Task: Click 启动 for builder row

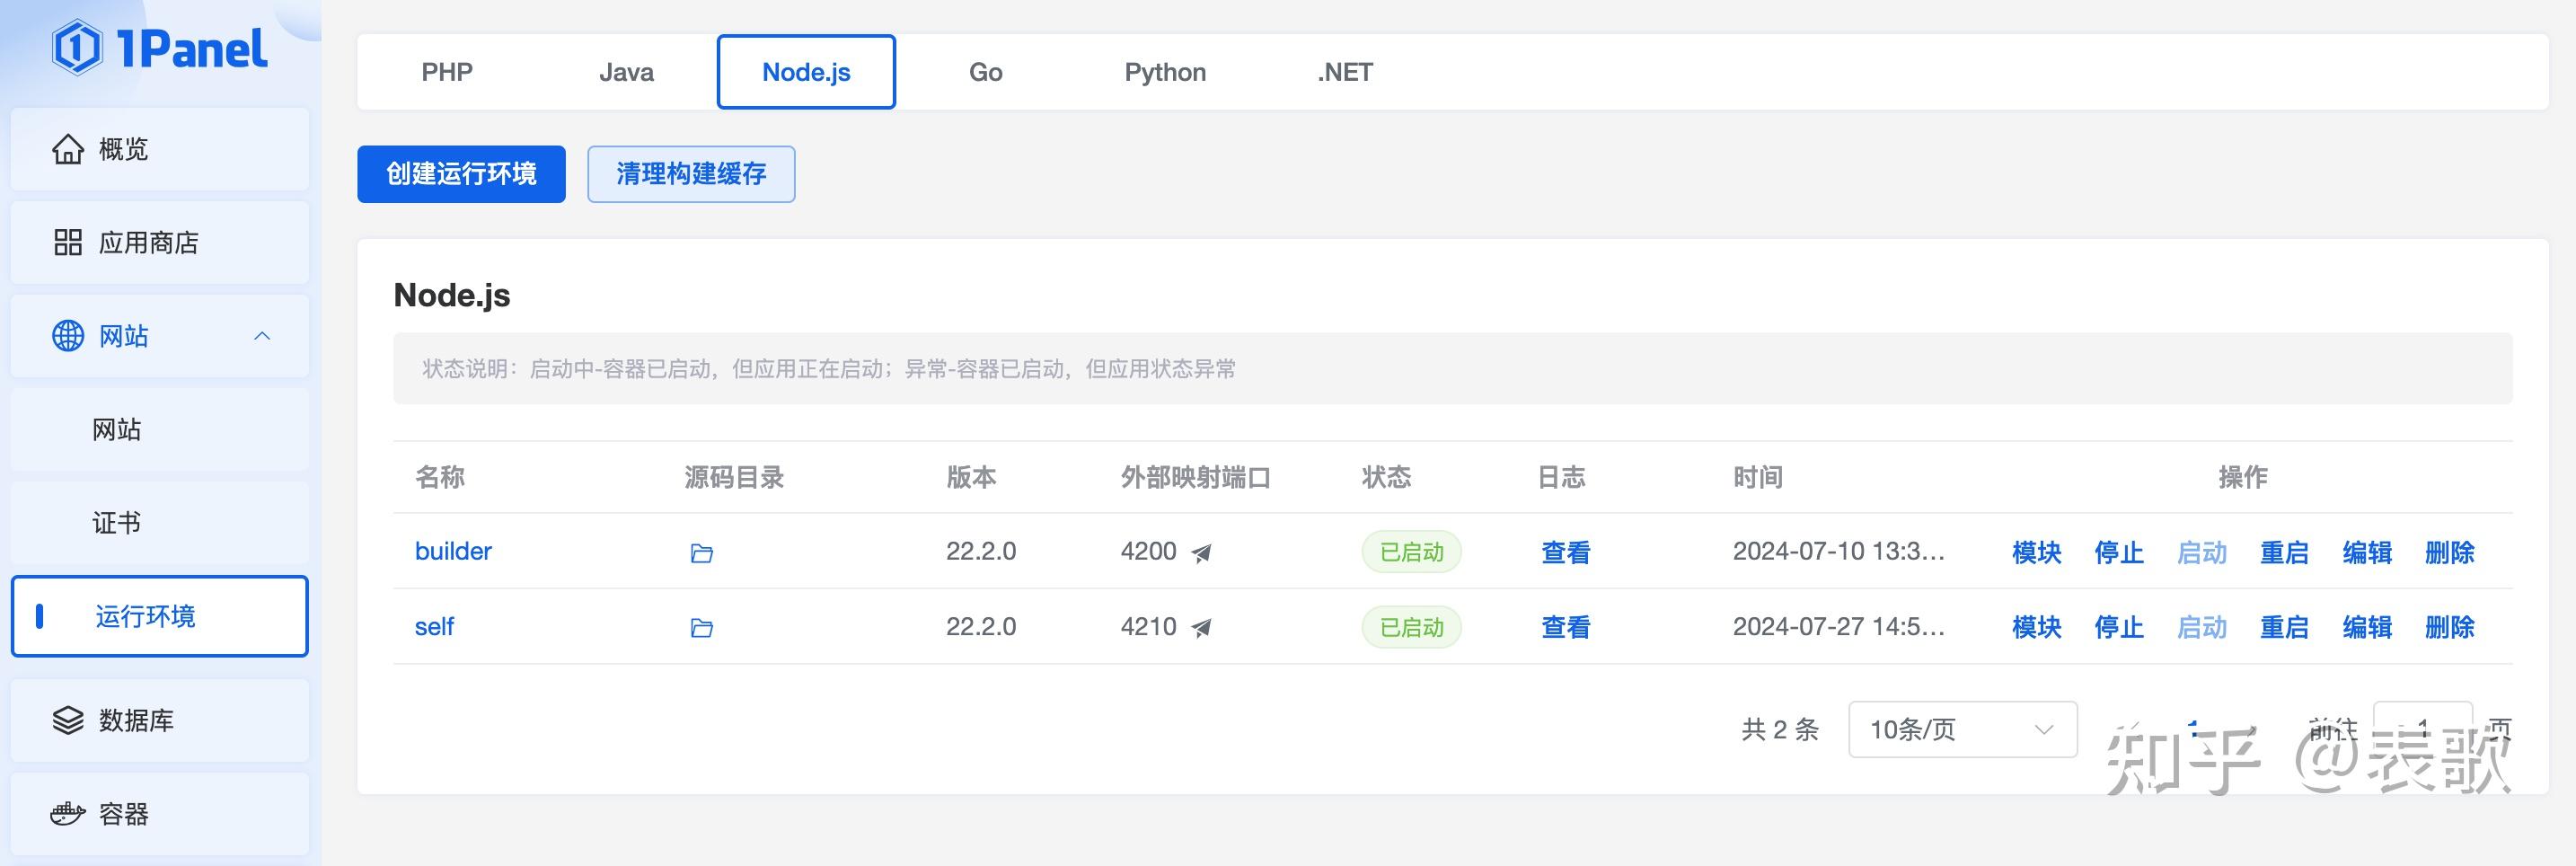Action: pos(2202,552)
